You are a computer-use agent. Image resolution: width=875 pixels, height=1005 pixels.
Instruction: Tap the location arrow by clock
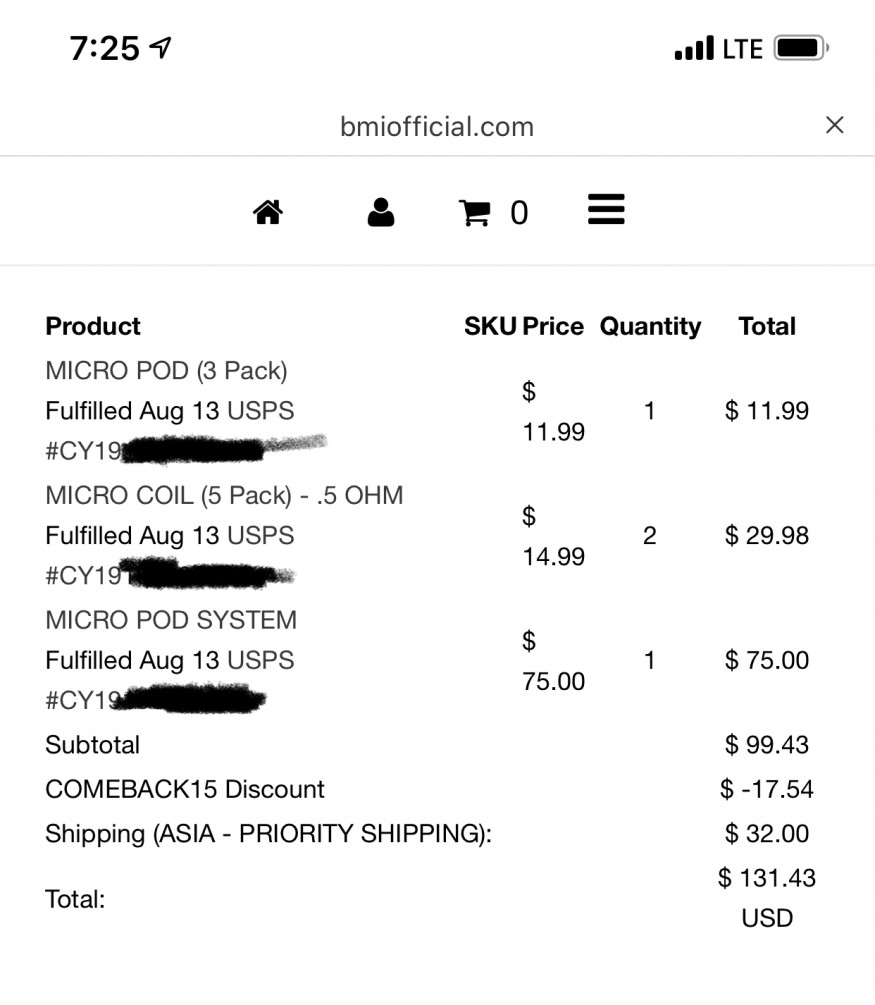click(x=160, y=47)
